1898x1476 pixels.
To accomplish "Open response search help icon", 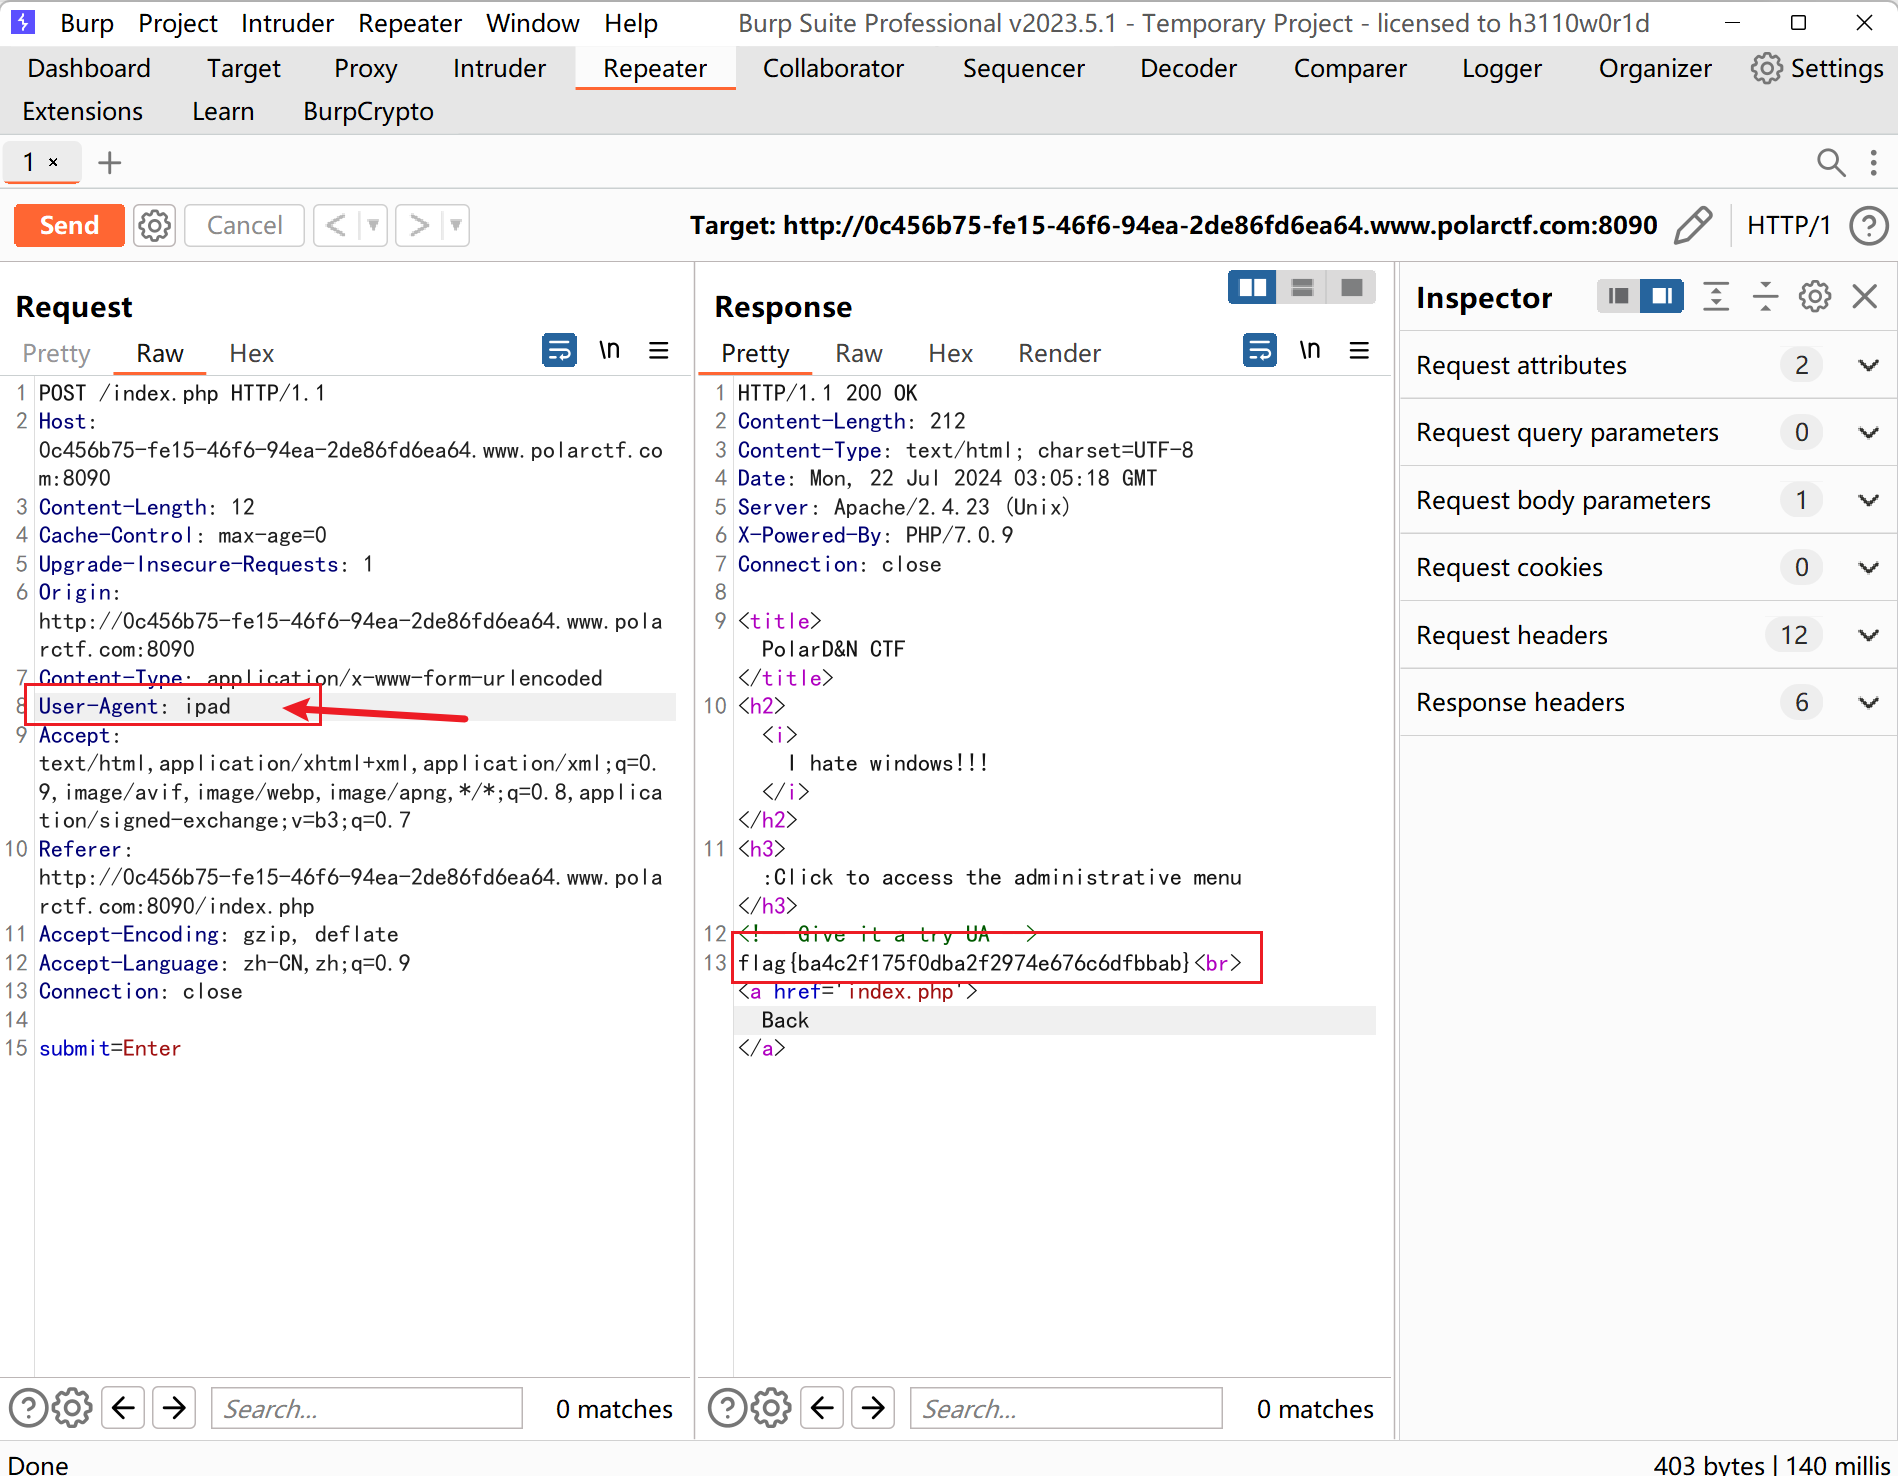I will (727, 1408).
